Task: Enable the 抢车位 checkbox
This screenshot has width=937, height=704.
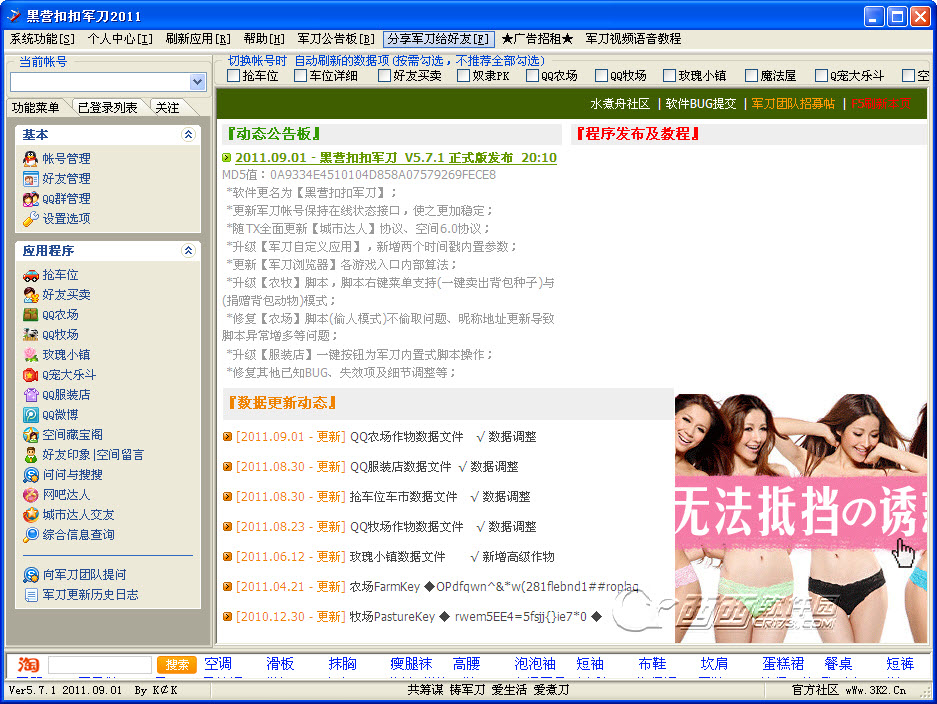Action: 233,76
